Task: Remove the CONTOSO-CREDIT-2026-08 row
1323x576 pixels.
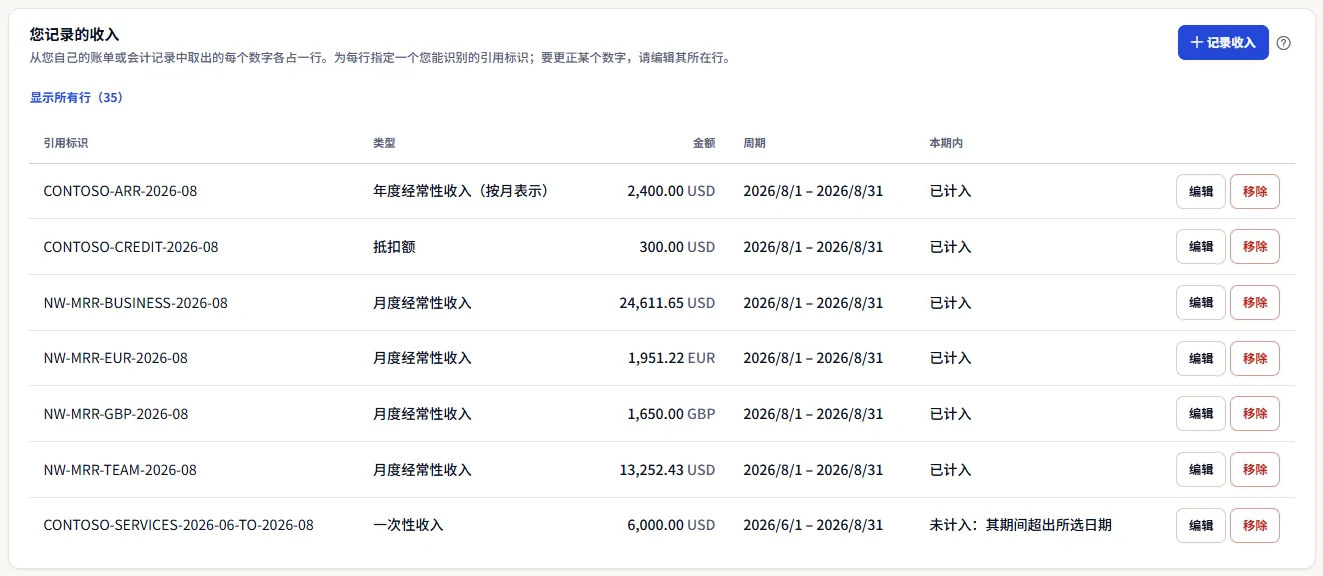Action: coord(1255,247)
